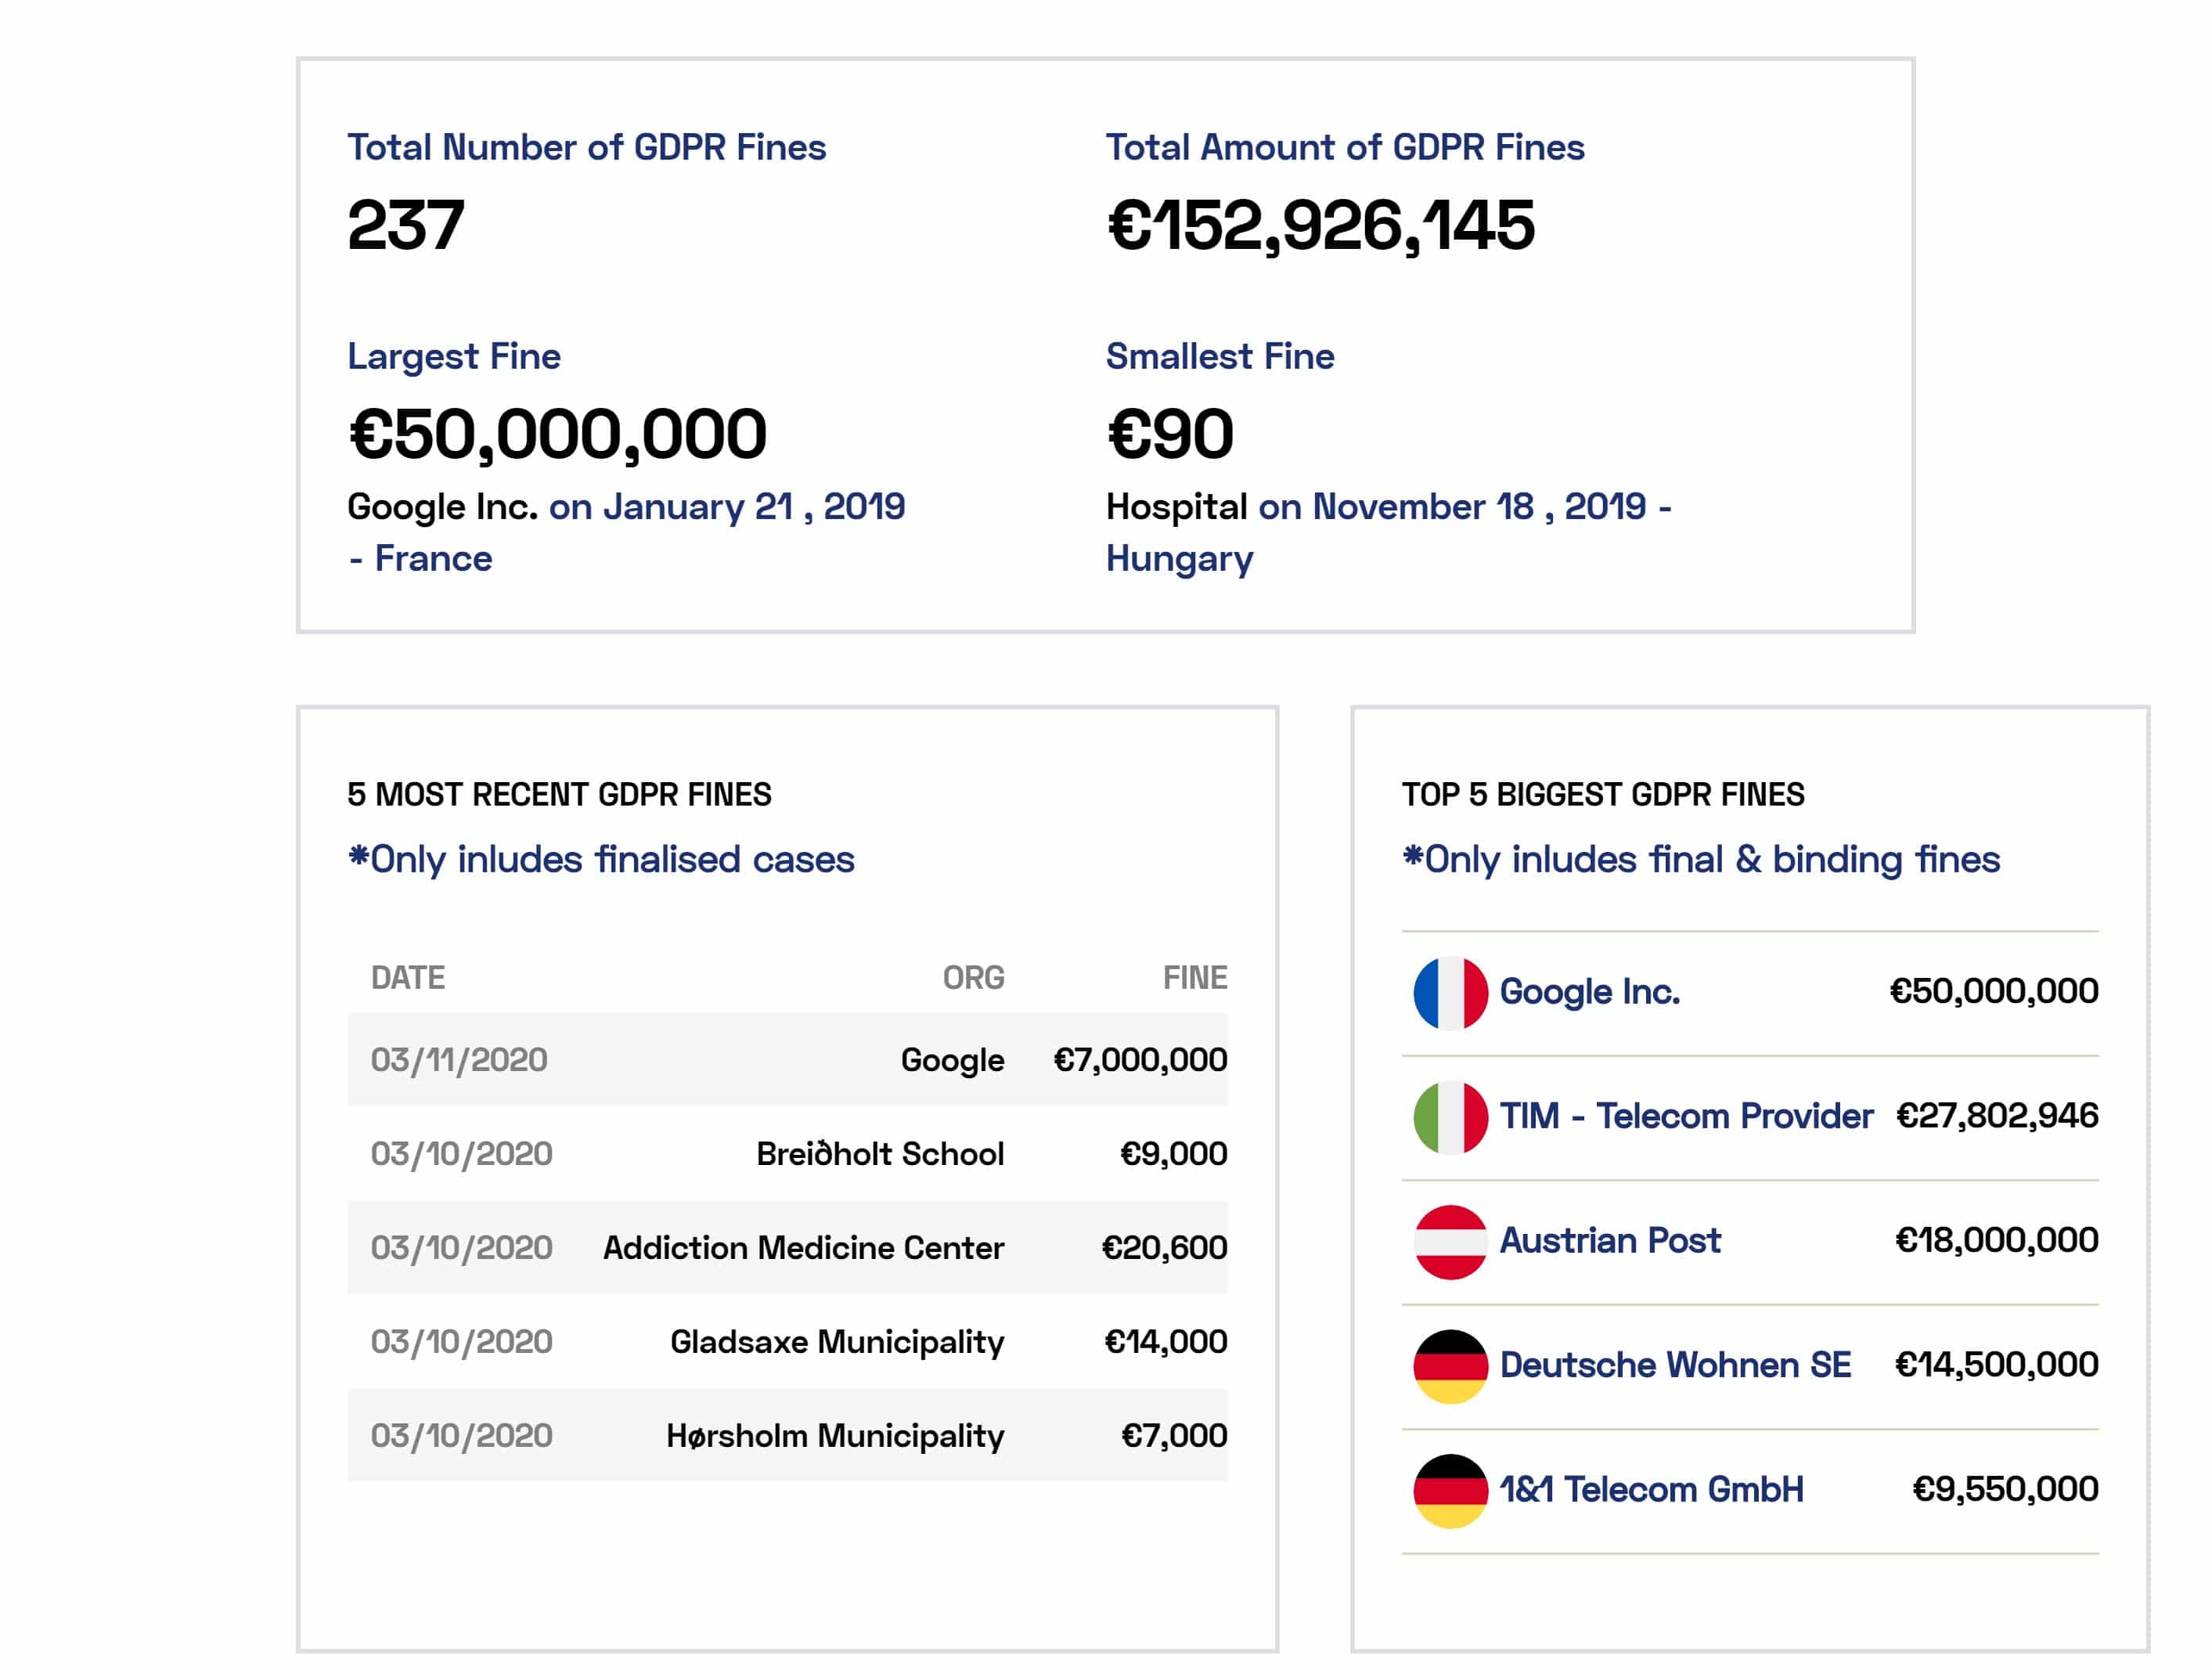Click the ORG column header

click(x=973, y=977)
